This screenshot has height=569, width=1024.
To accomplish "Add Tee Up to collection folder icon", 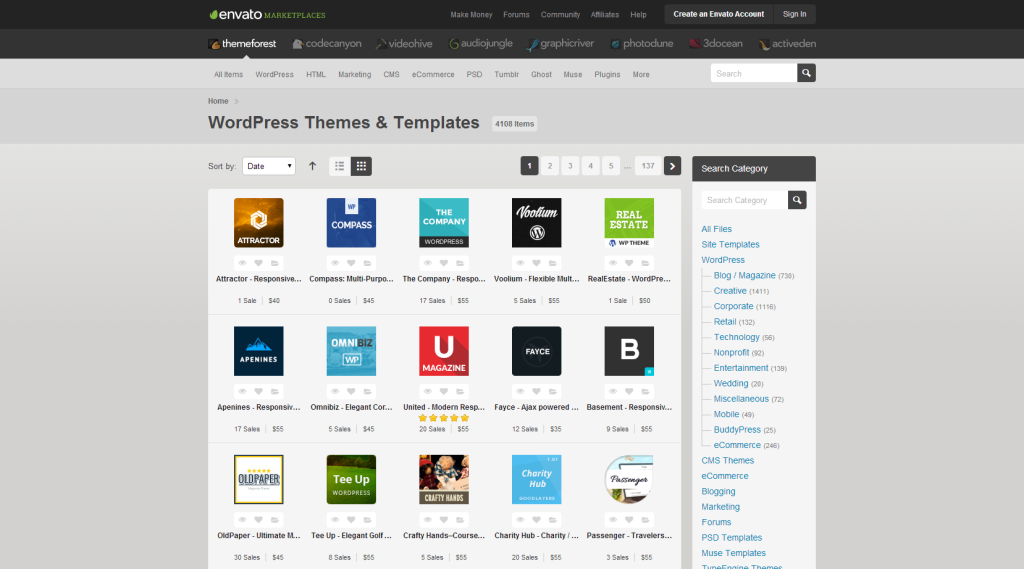I will [368, 520].
